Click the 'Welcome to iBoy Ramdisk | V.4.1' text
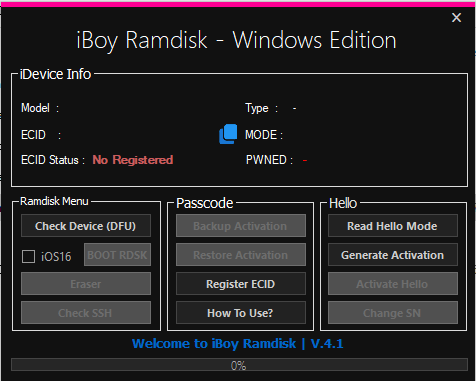 237,343
